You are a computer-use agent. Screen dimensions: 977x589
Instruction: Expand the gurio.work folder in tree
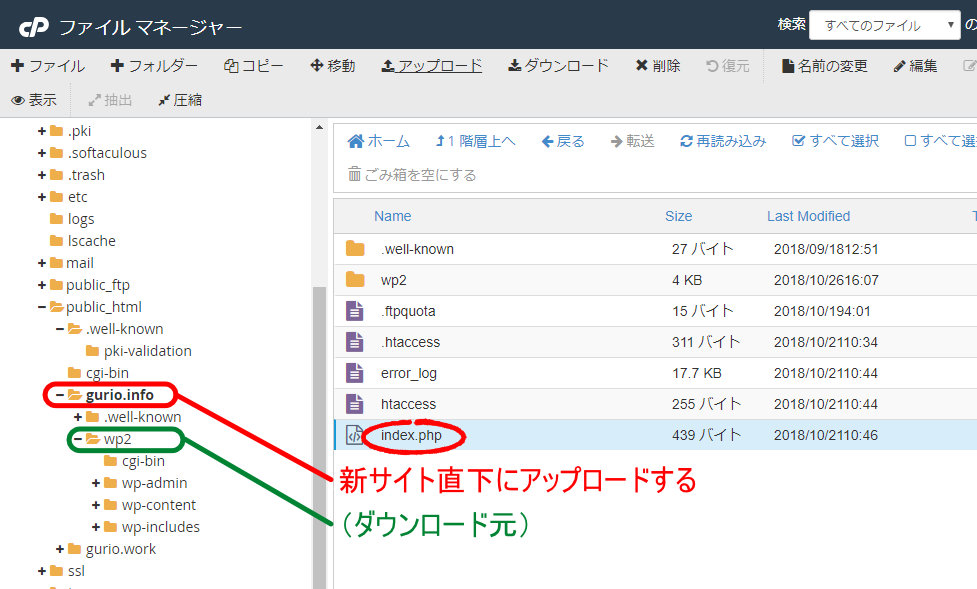click(x=60, y=549)
